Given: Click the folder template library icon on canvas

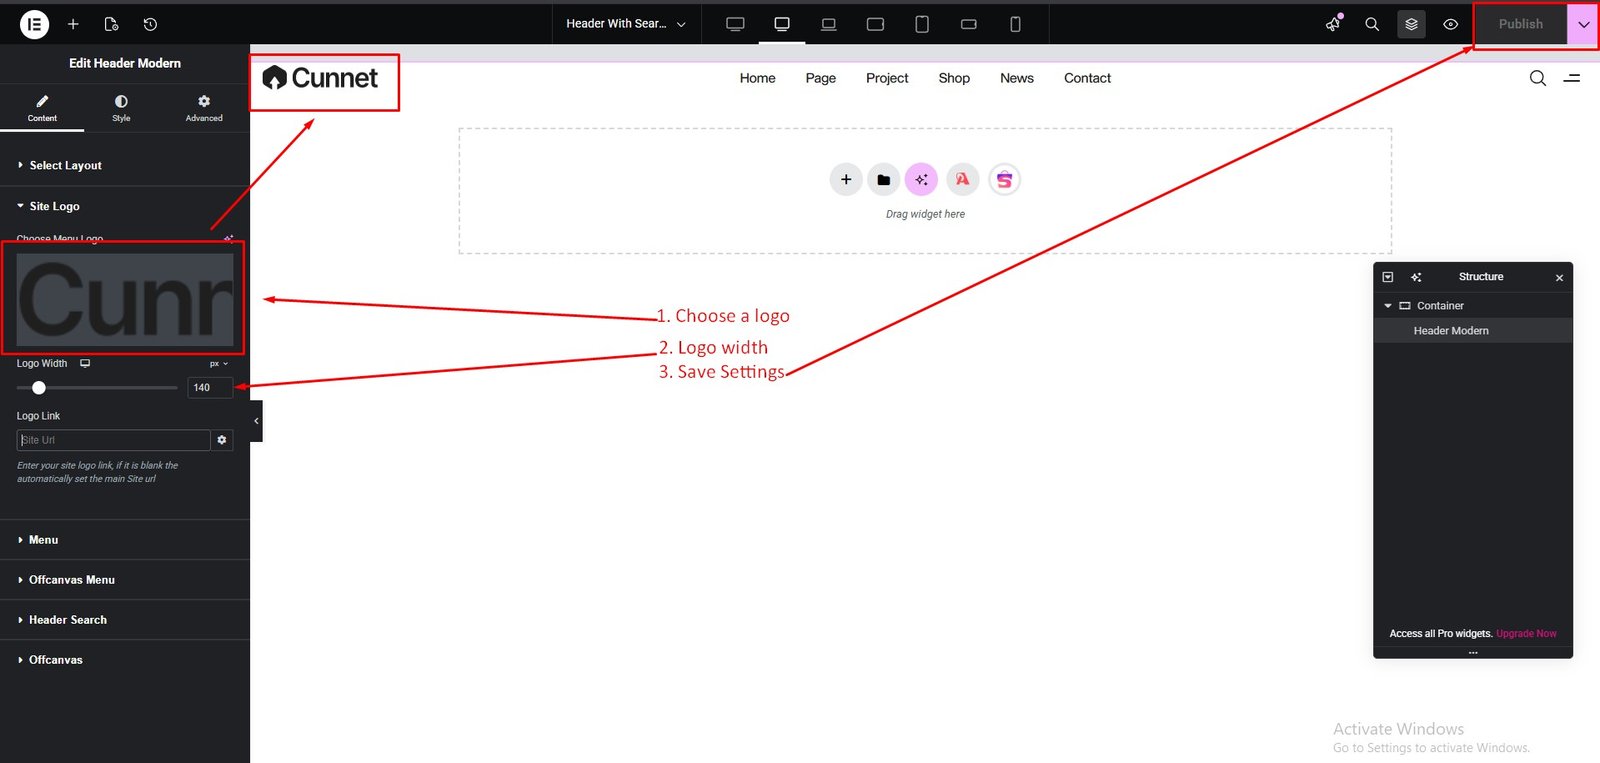Looking at the screenshot, I should tap(883, 180).
